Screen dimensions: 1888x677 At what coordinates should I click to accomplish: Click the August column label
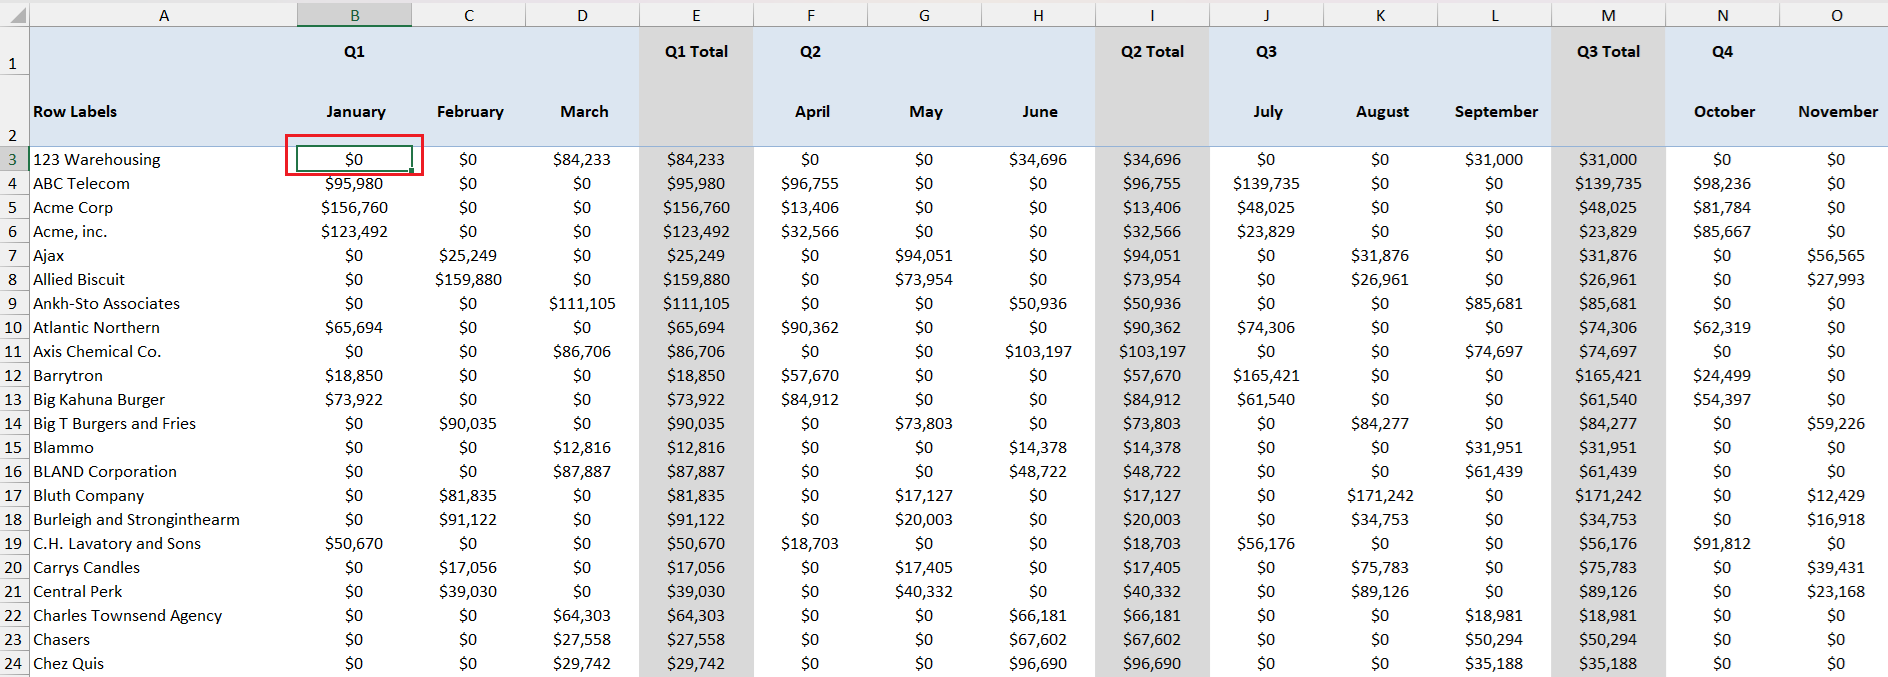point(1382,111)
